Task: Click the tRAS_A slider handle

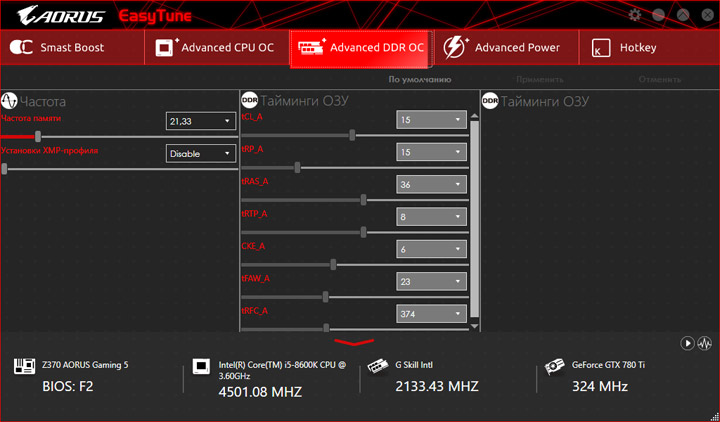Action: click(364, 200)
